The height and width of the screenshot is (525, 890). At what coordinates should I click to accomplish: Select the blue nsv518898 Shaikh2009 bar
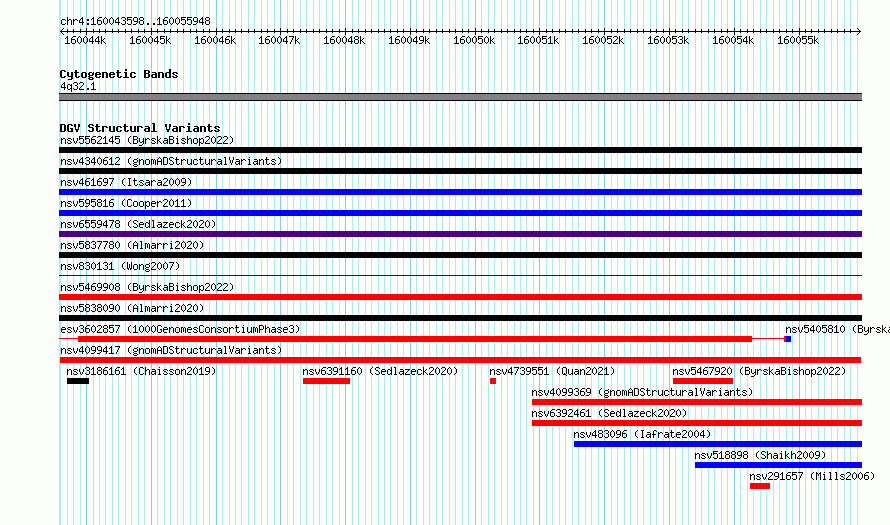tap(778, 465)
